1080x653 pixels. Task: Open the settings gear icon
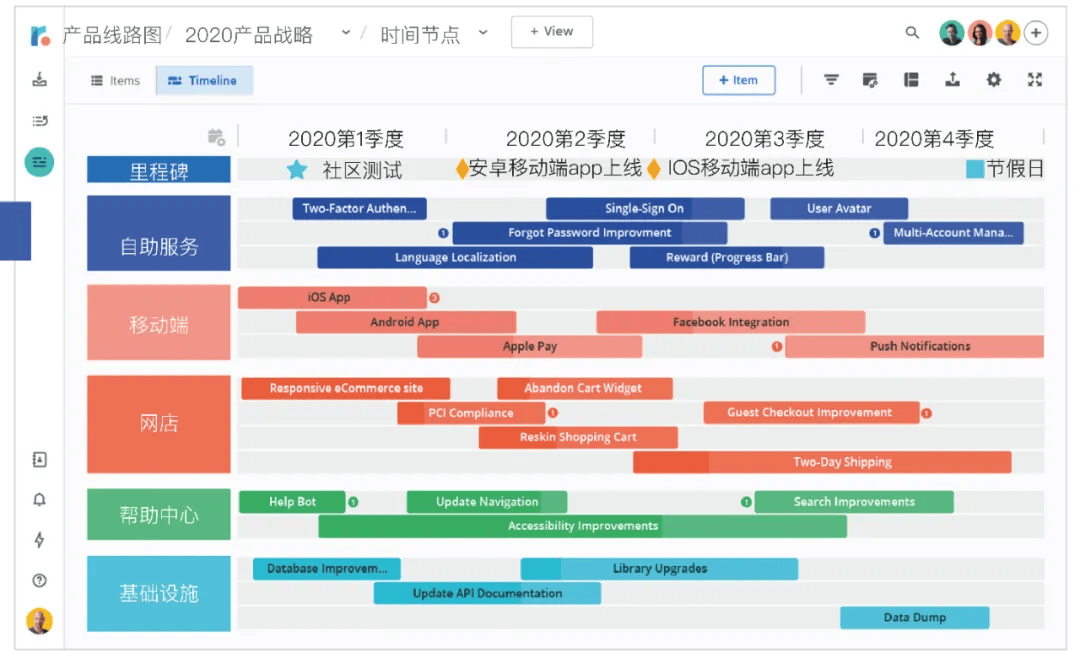[x=993, y=80]
